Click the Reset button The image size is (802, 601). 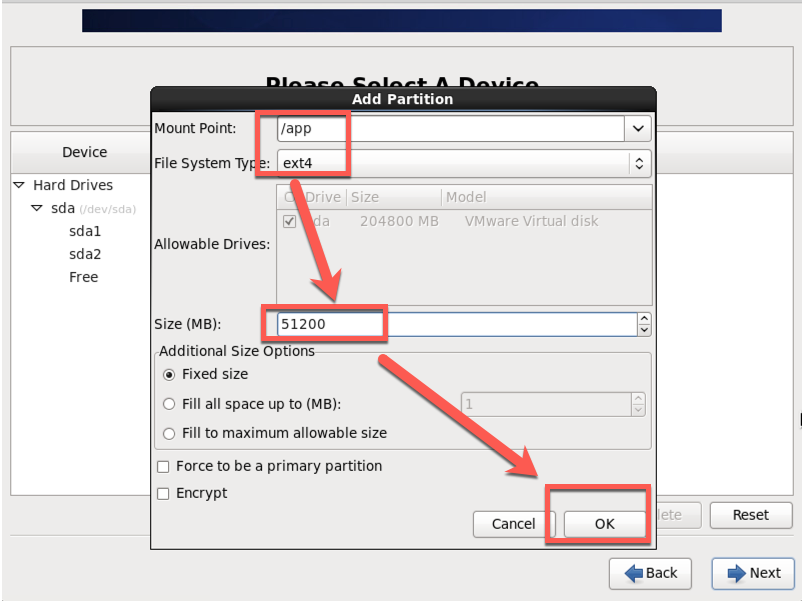pyautogui.click(x=750, y=515)
